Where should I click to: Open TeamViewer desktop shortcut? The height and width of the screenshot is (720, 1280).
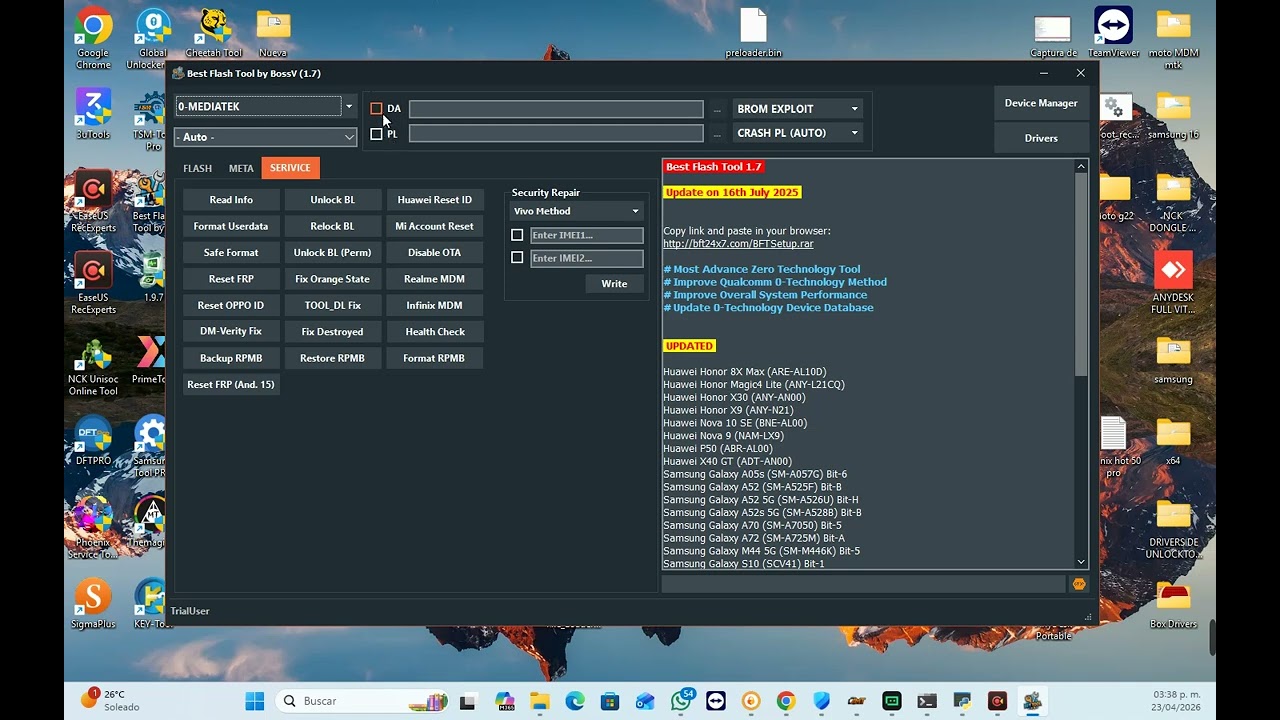(1113, 33)
